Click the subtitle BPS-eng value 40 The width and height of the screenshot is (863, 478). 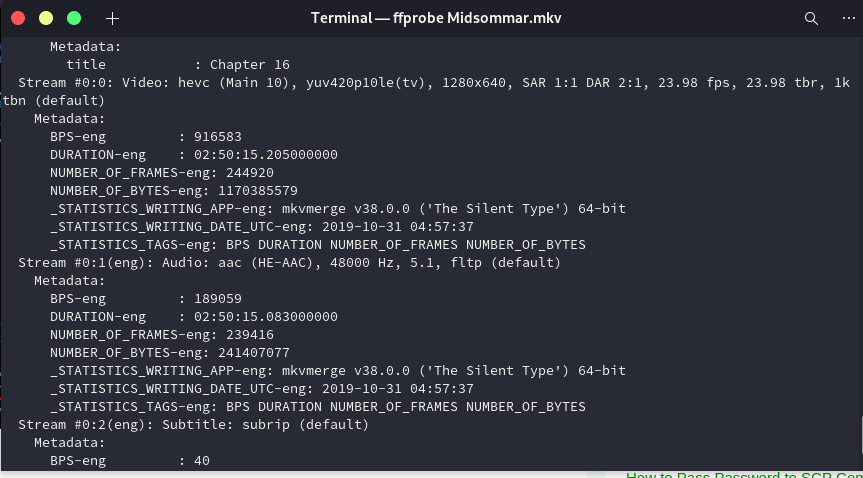coord(202,461)
